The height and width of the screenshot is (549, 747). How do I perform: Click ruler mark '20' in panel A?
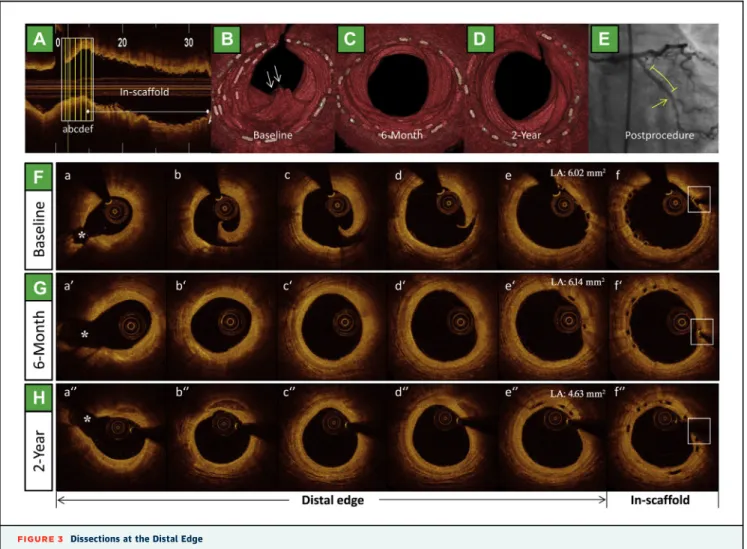click(x=122, y=42)
